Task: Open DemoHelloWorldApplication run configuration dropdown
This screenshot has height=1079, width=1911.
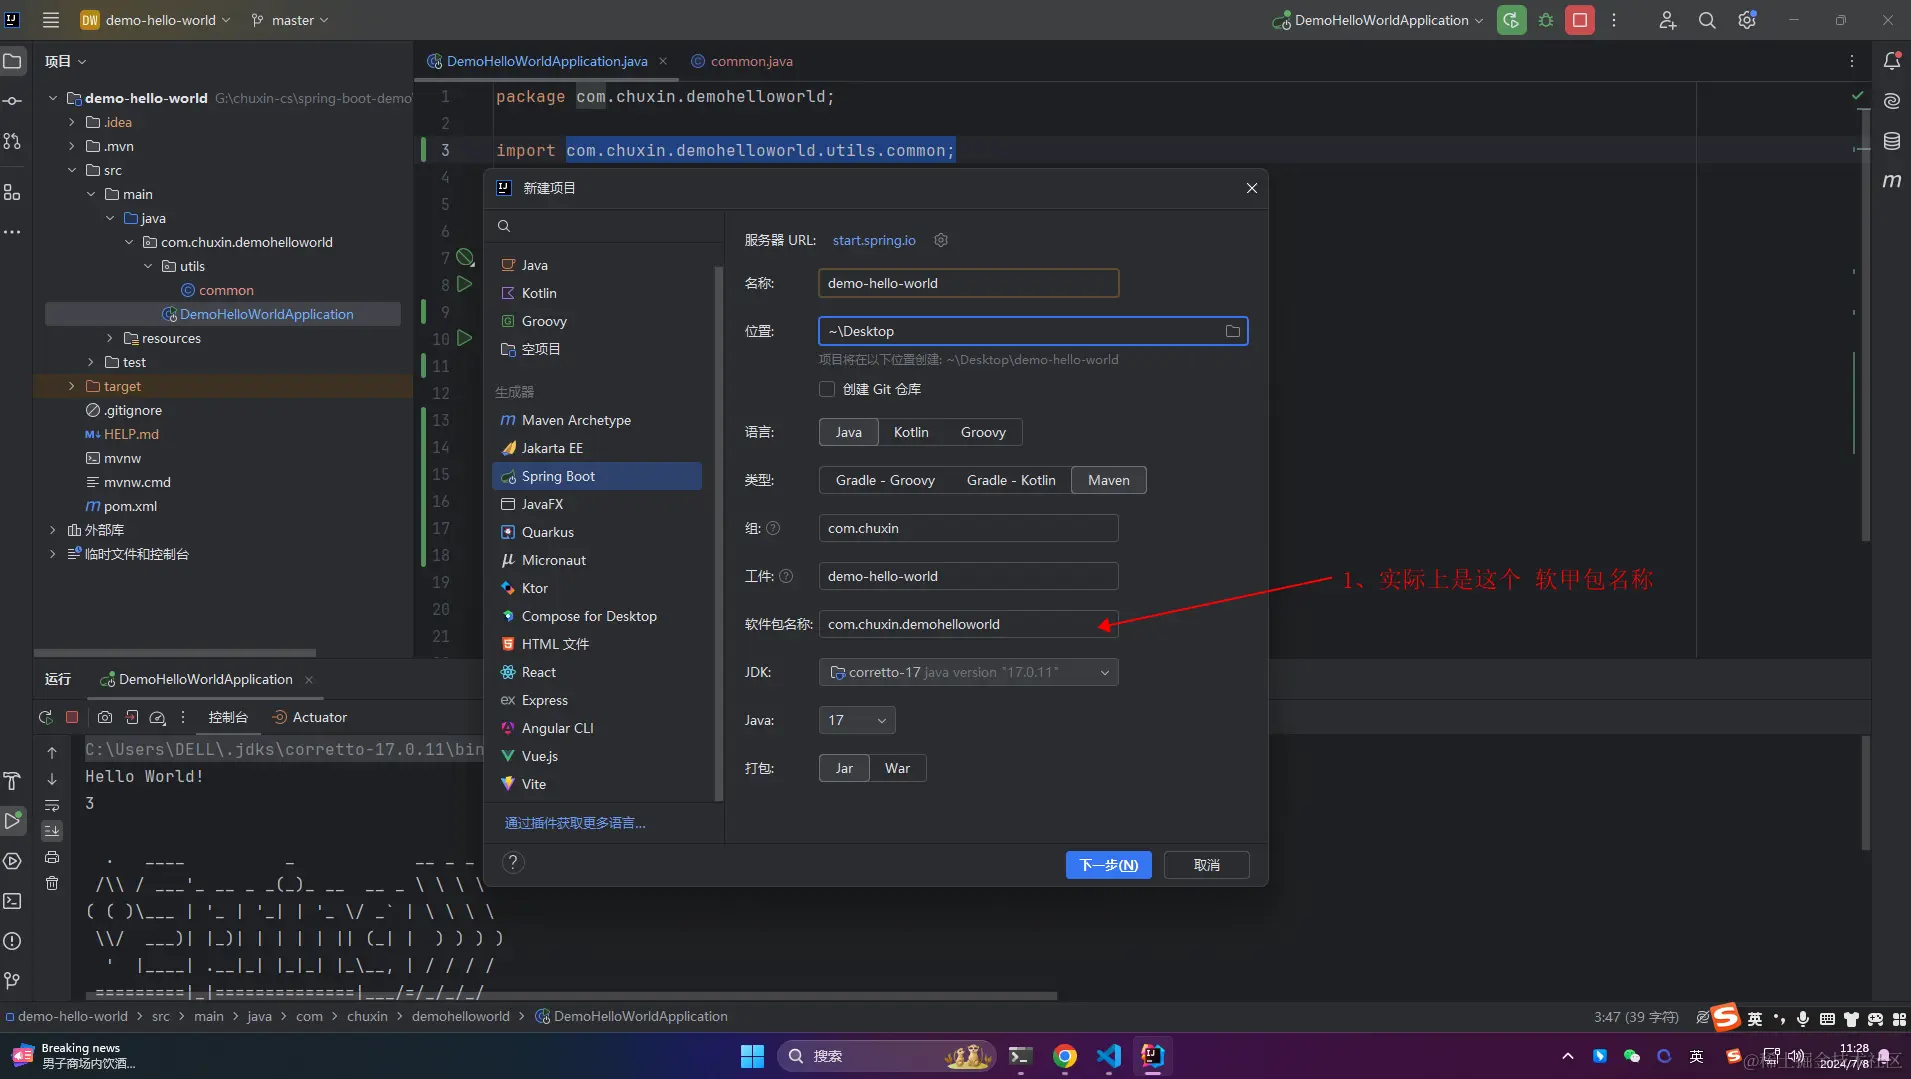Action: tap(1378, 20)
